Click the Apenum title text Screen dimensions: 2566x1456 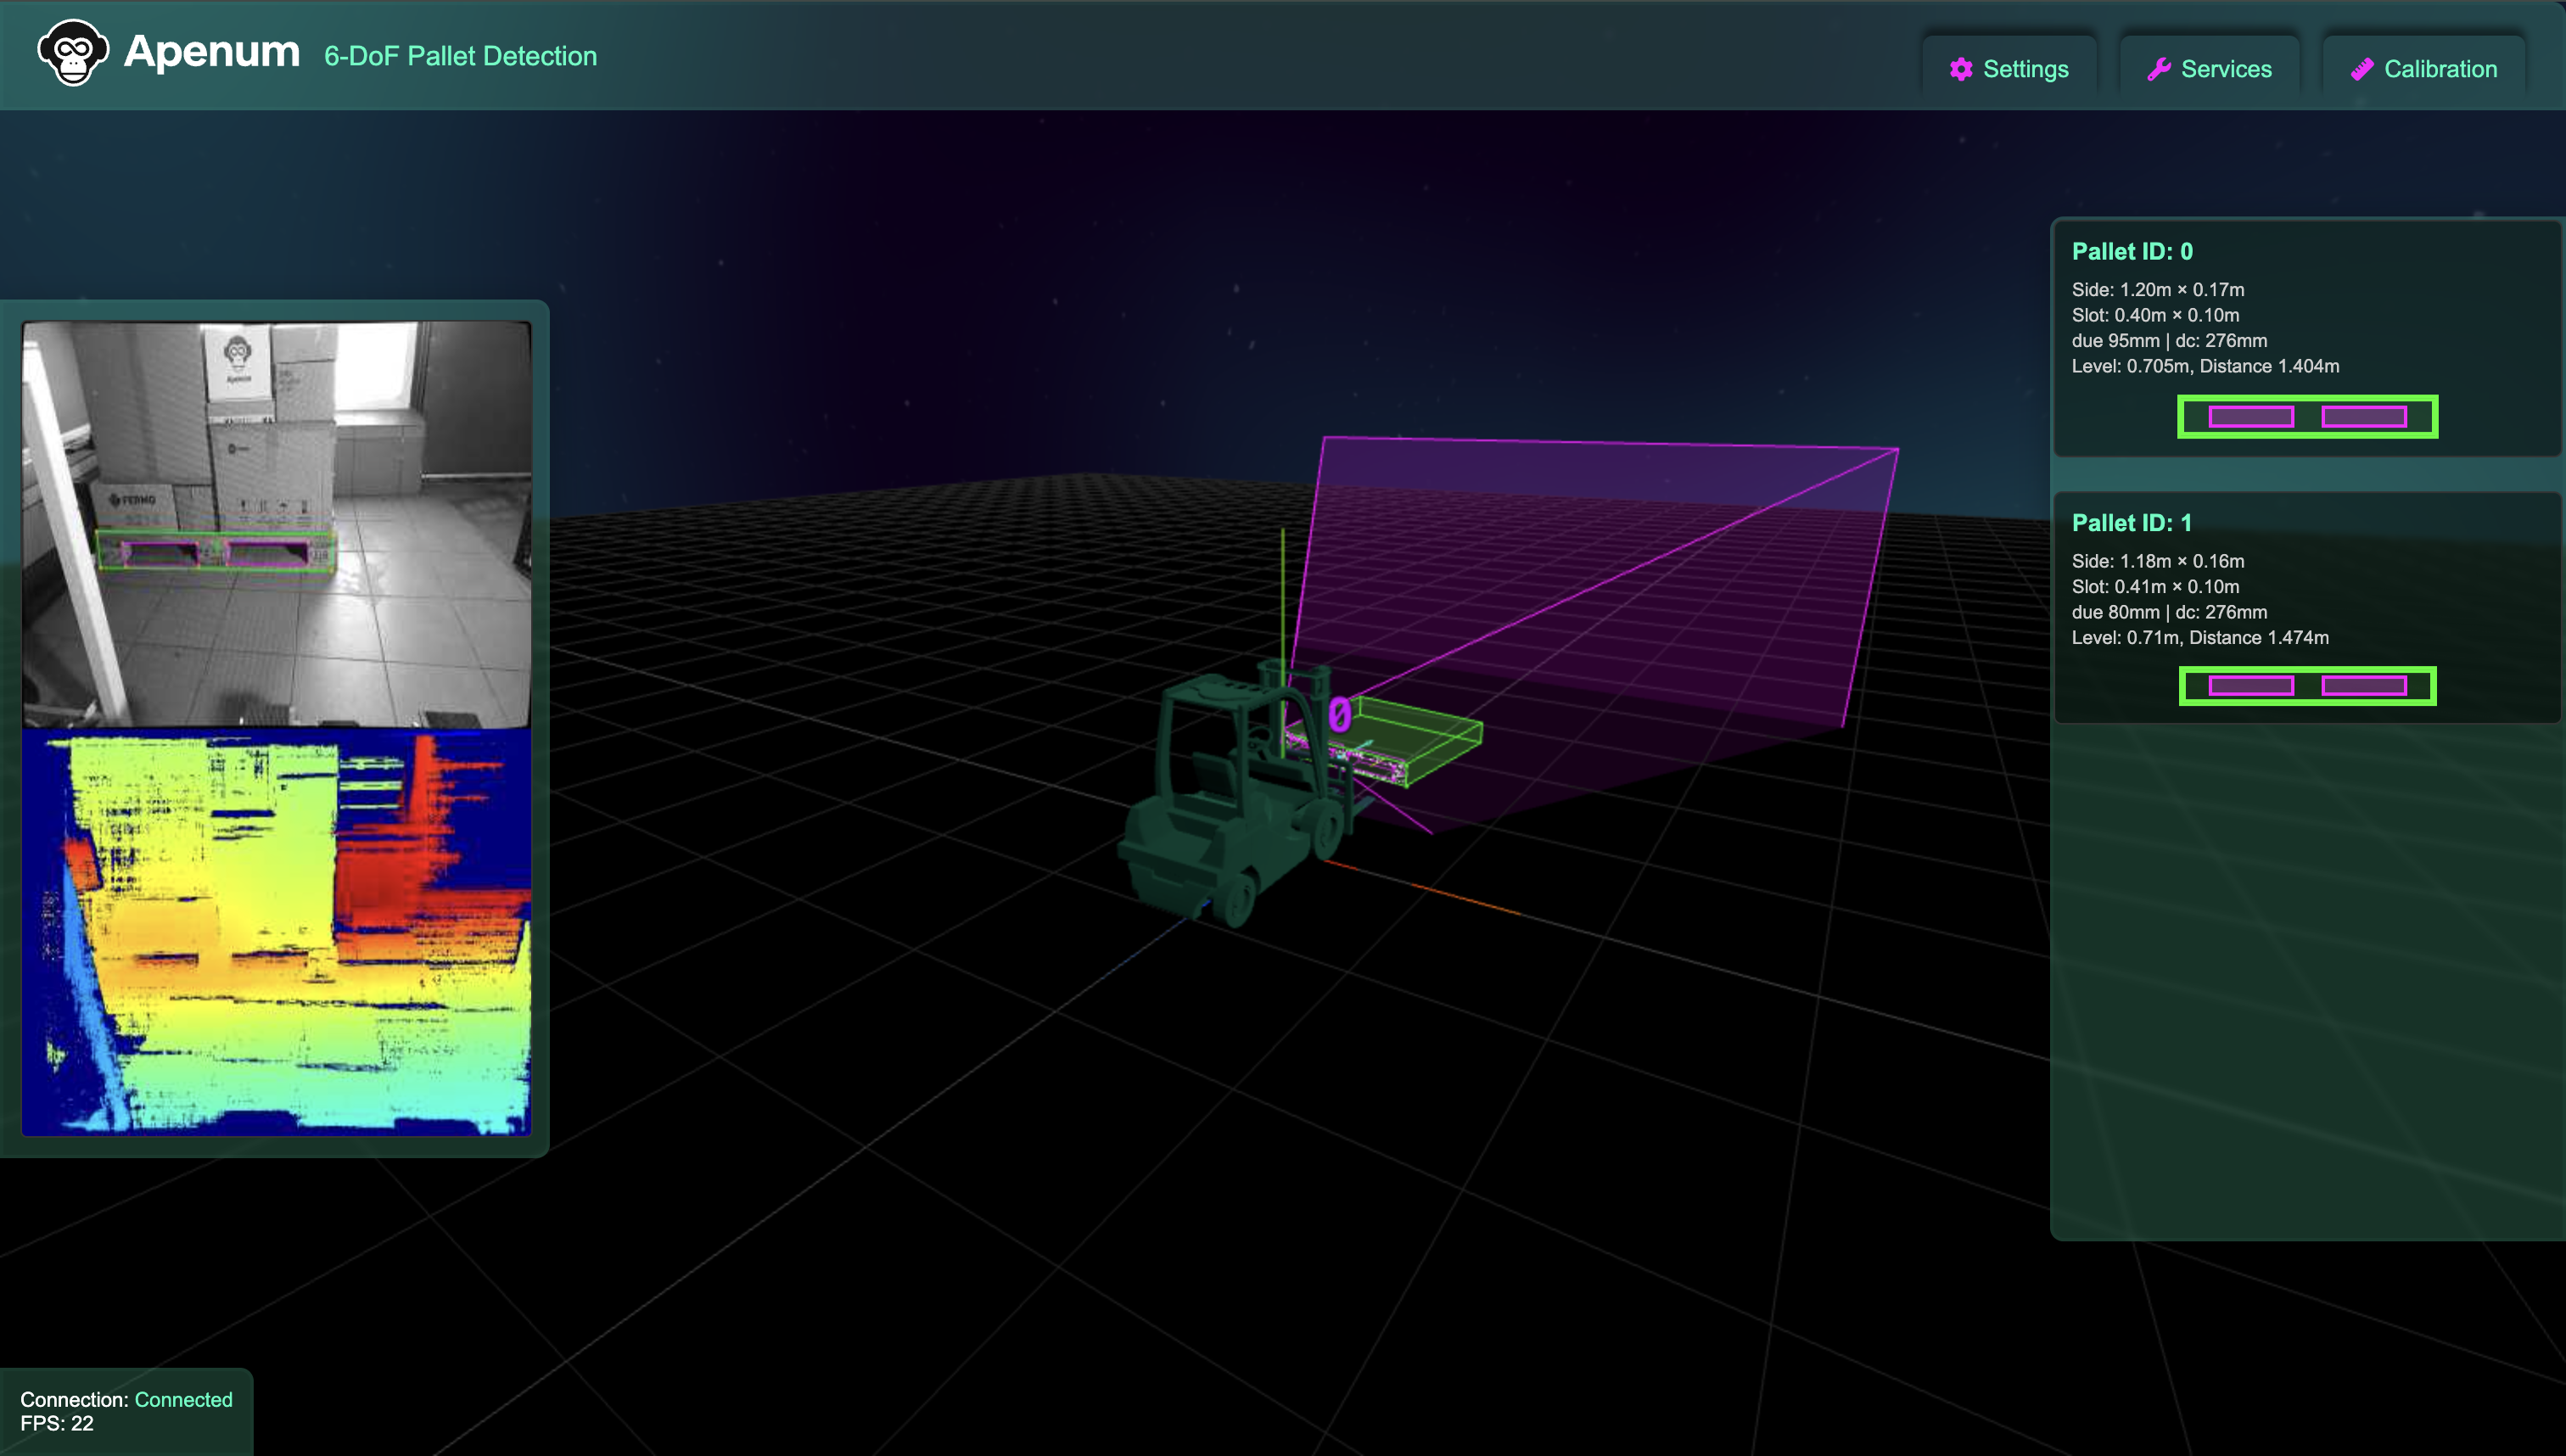point(212,52)
